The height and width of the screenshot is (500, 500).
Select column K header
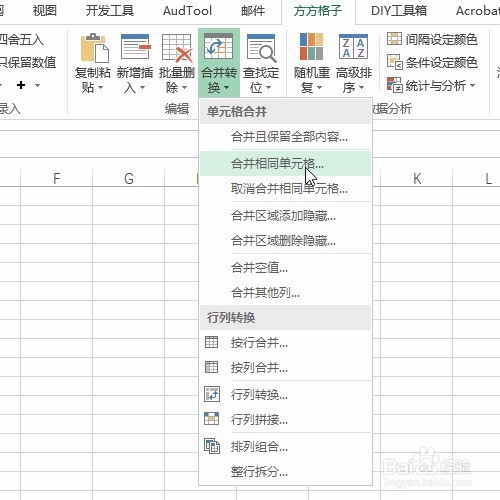417,178
